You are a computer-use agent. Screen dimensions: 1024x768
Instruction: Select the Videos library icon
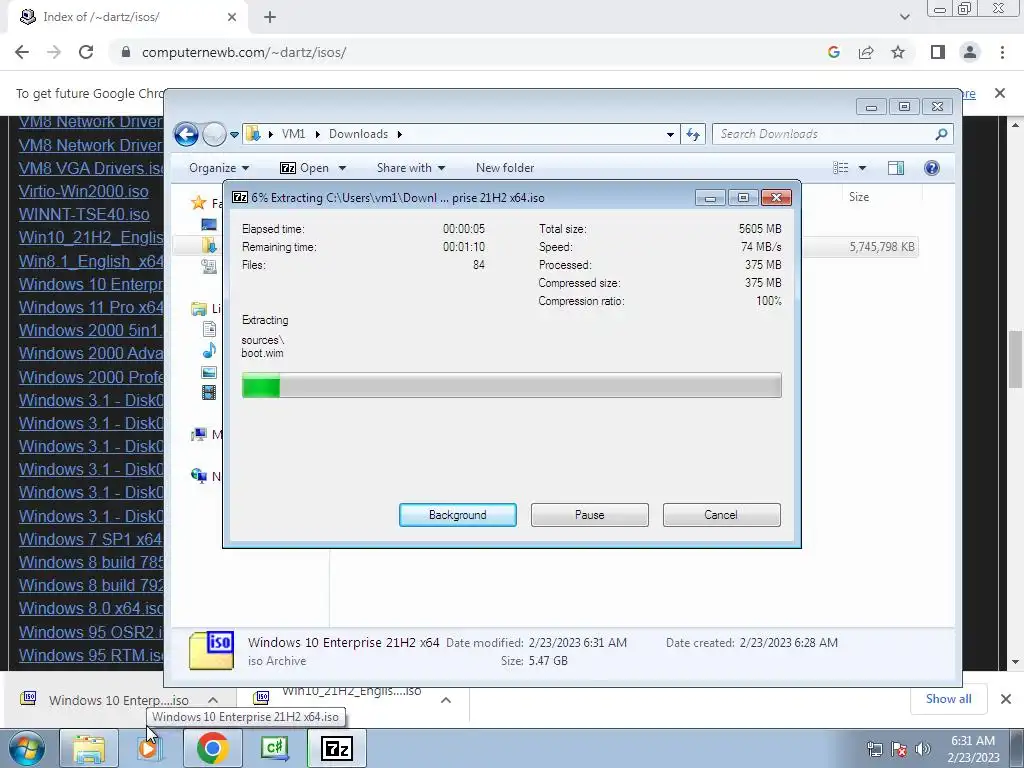(x=209, y=392)
